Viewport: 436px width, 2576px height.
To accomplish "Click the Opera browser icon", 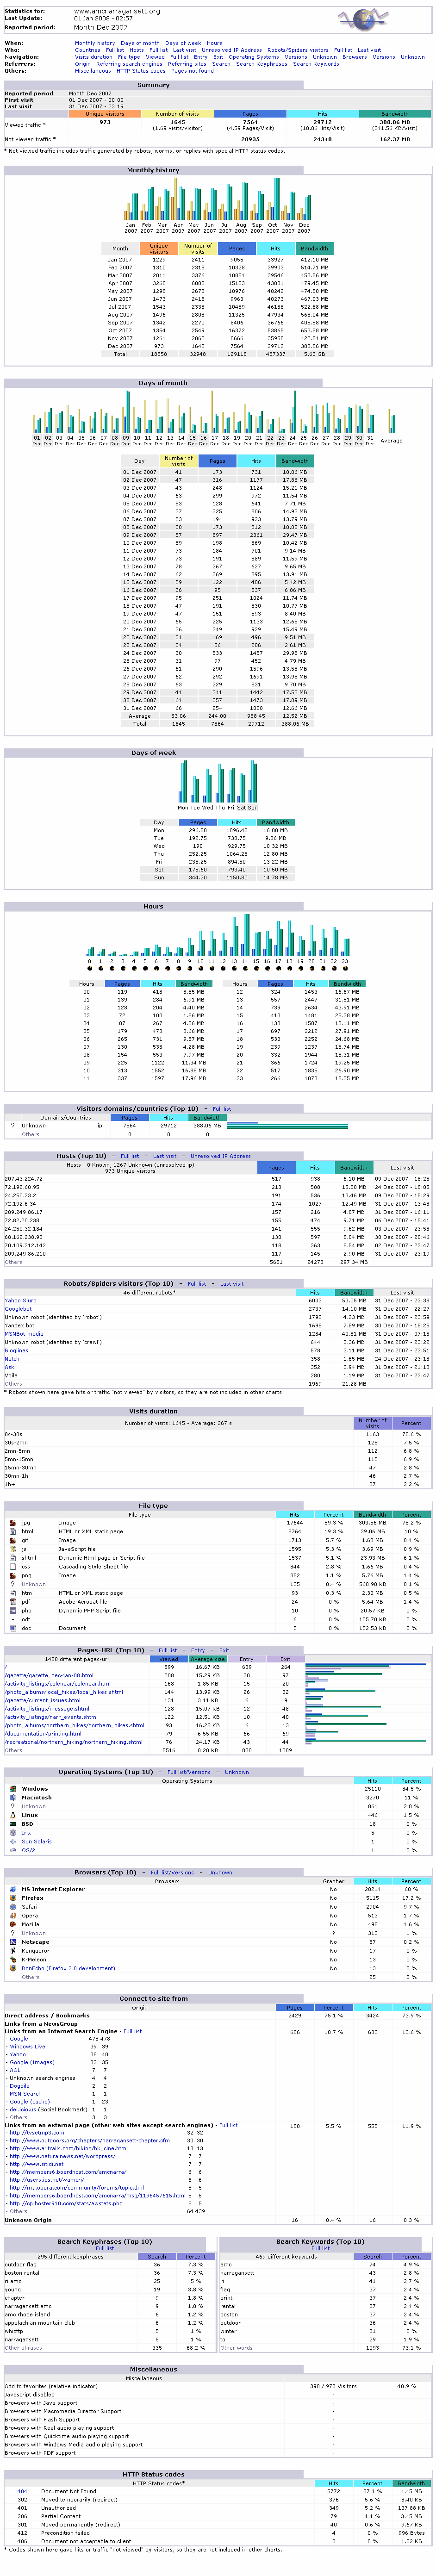I will [12, 1915].
